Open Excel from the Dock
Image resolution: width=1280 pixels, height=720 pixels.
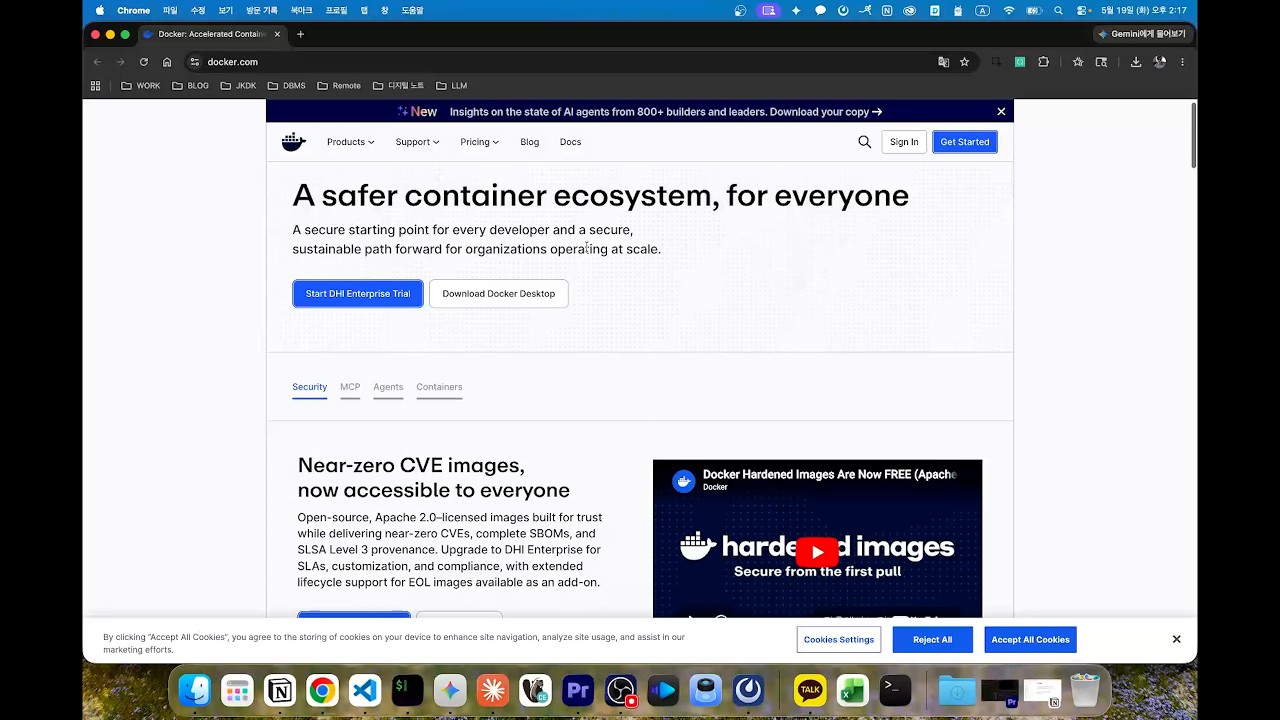point(852,691)
